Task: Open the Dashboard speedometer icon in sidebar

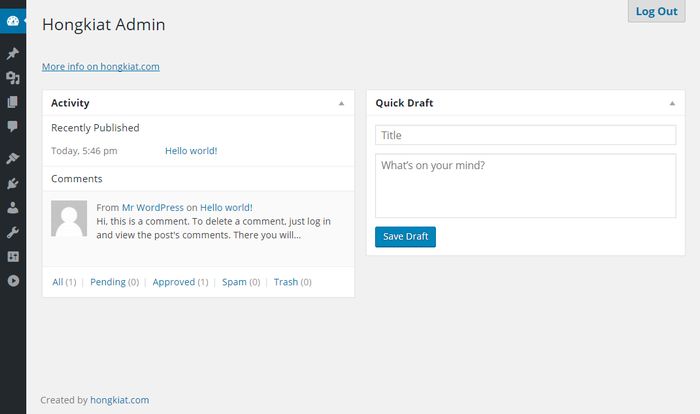Action: tap(13, 21)
